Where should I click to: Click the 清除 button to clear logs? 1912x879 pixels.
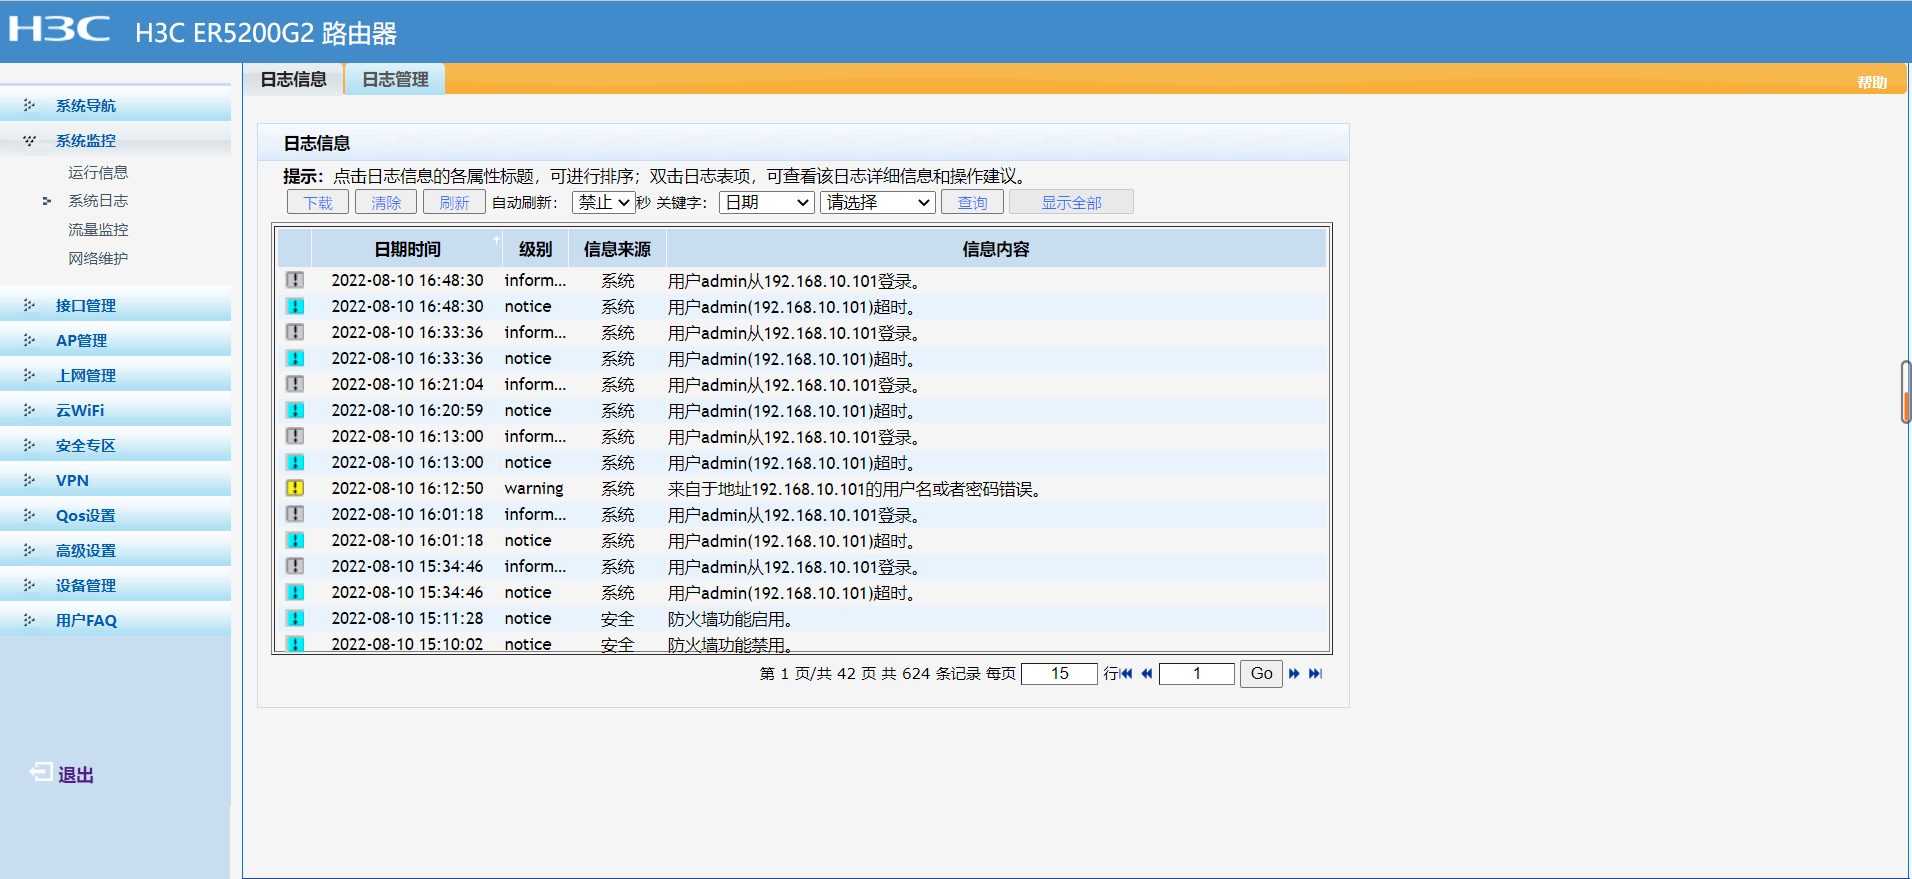(x=386, y=202)
